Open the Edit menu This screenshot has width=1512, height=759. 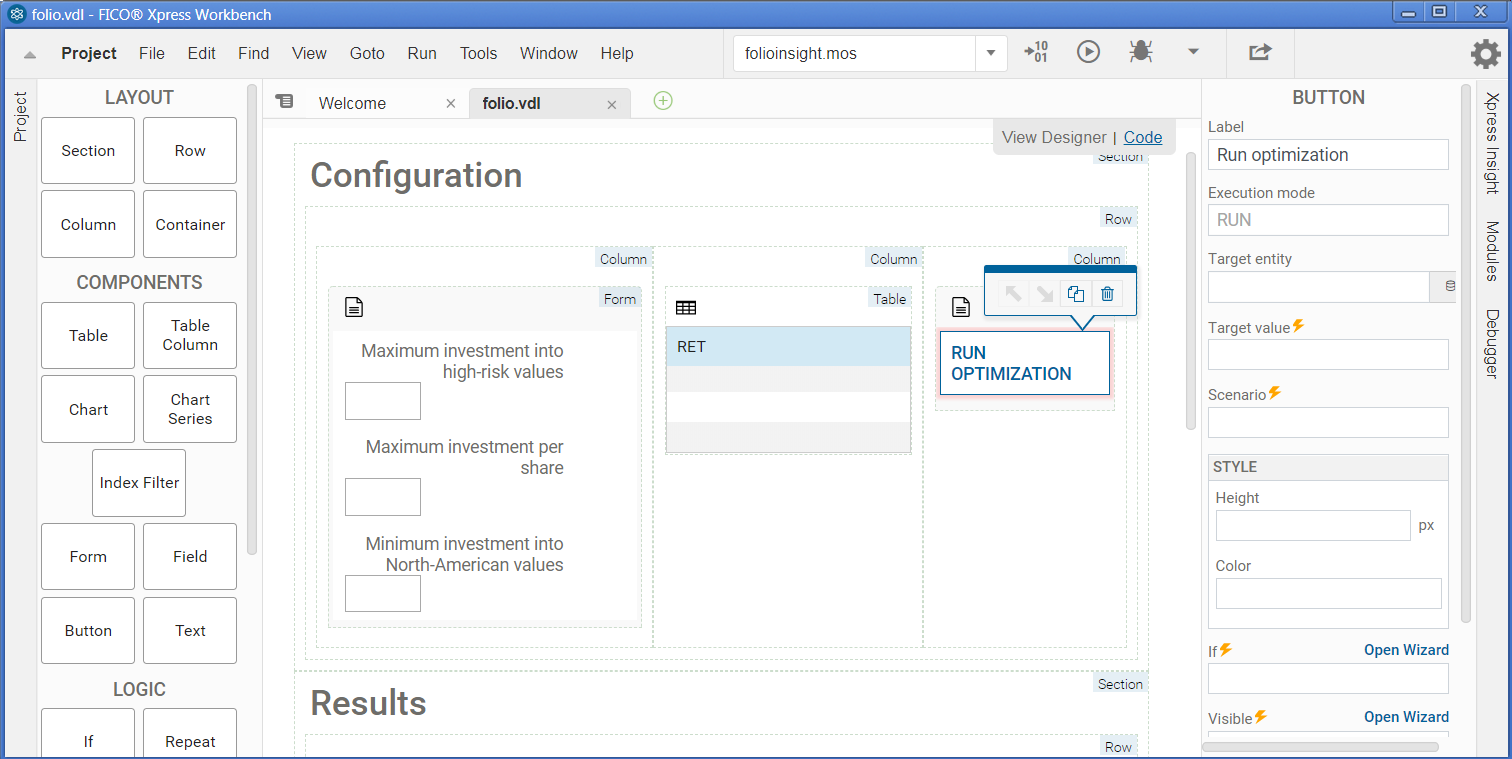(x=201, y=54)
